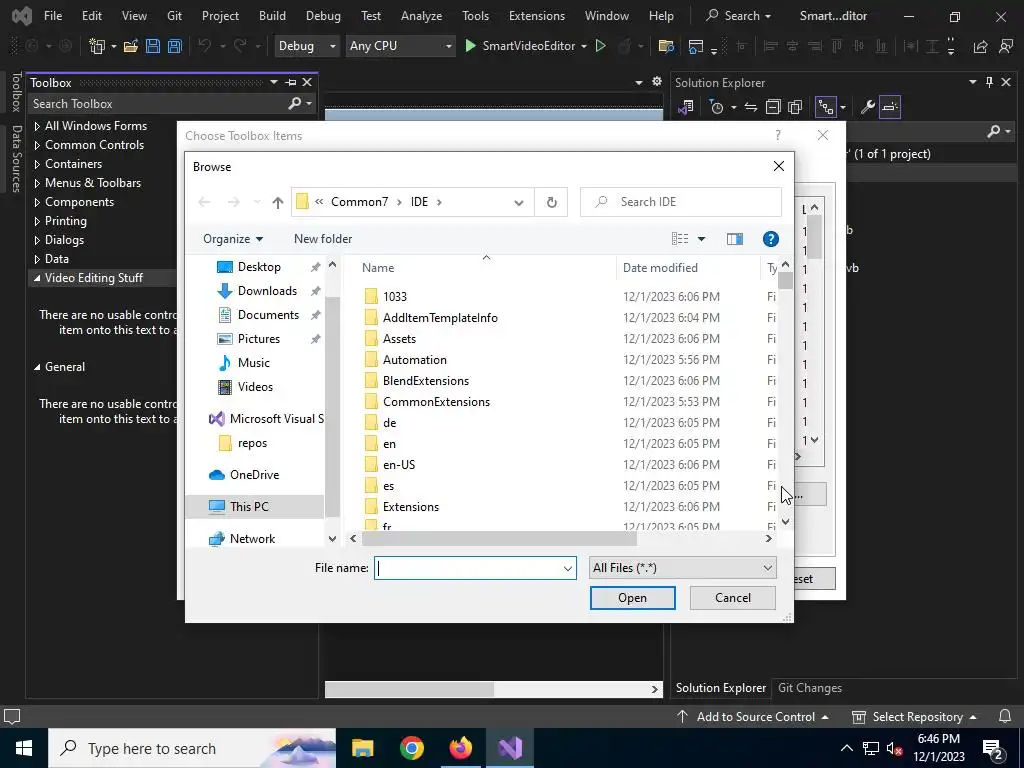1024x768 pixels.
Task: Select the en-US folder
Action: pyautogui.click(x=399, y=465)
